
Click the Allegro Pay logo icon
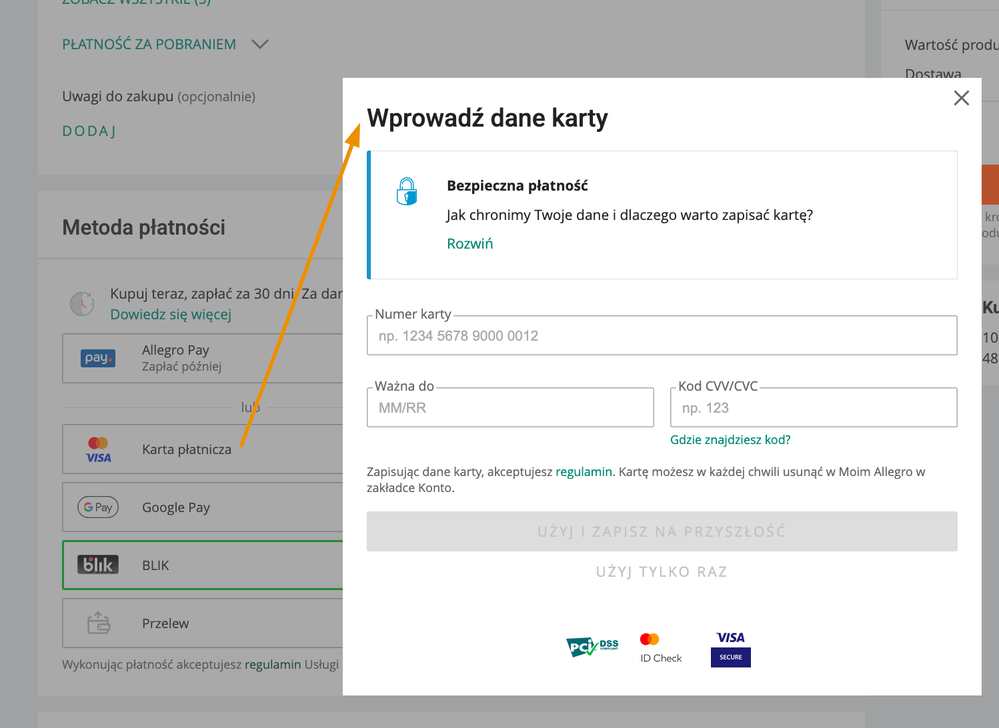tap(98, 358)
